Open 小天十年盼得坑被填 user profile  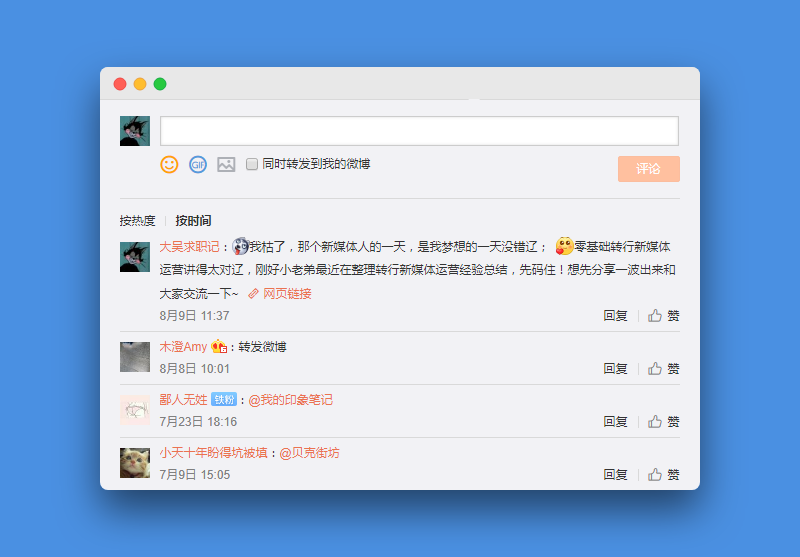(x=213, y=453)
